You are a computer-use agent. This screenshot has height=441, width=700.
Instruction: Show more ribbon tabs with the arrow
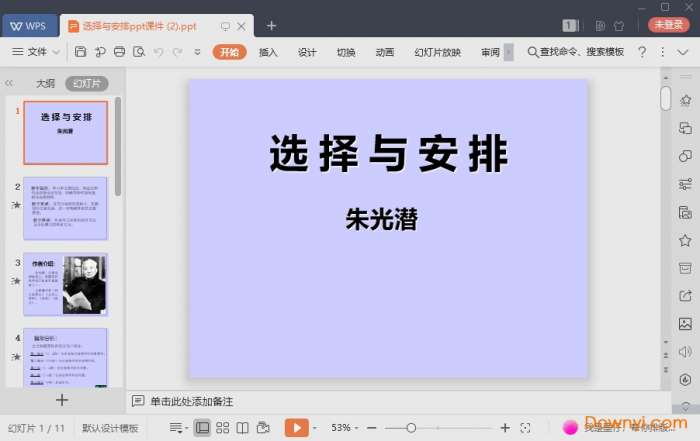pos(508,52)
